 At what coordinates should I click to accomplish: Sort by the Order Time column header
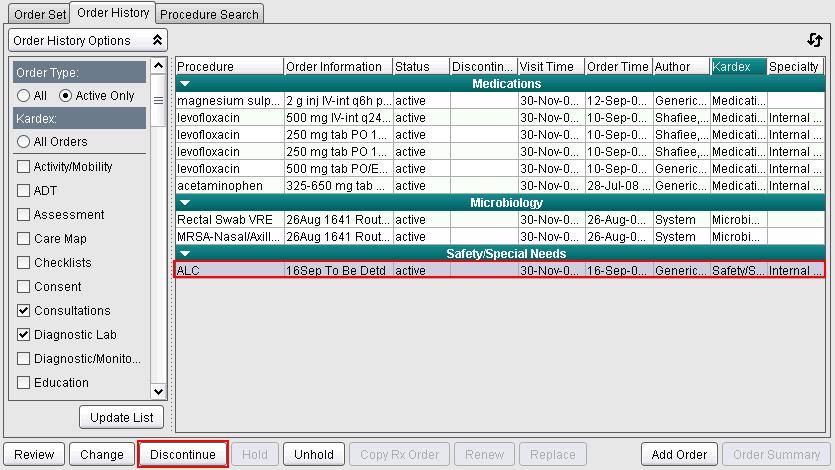point(619,67)
